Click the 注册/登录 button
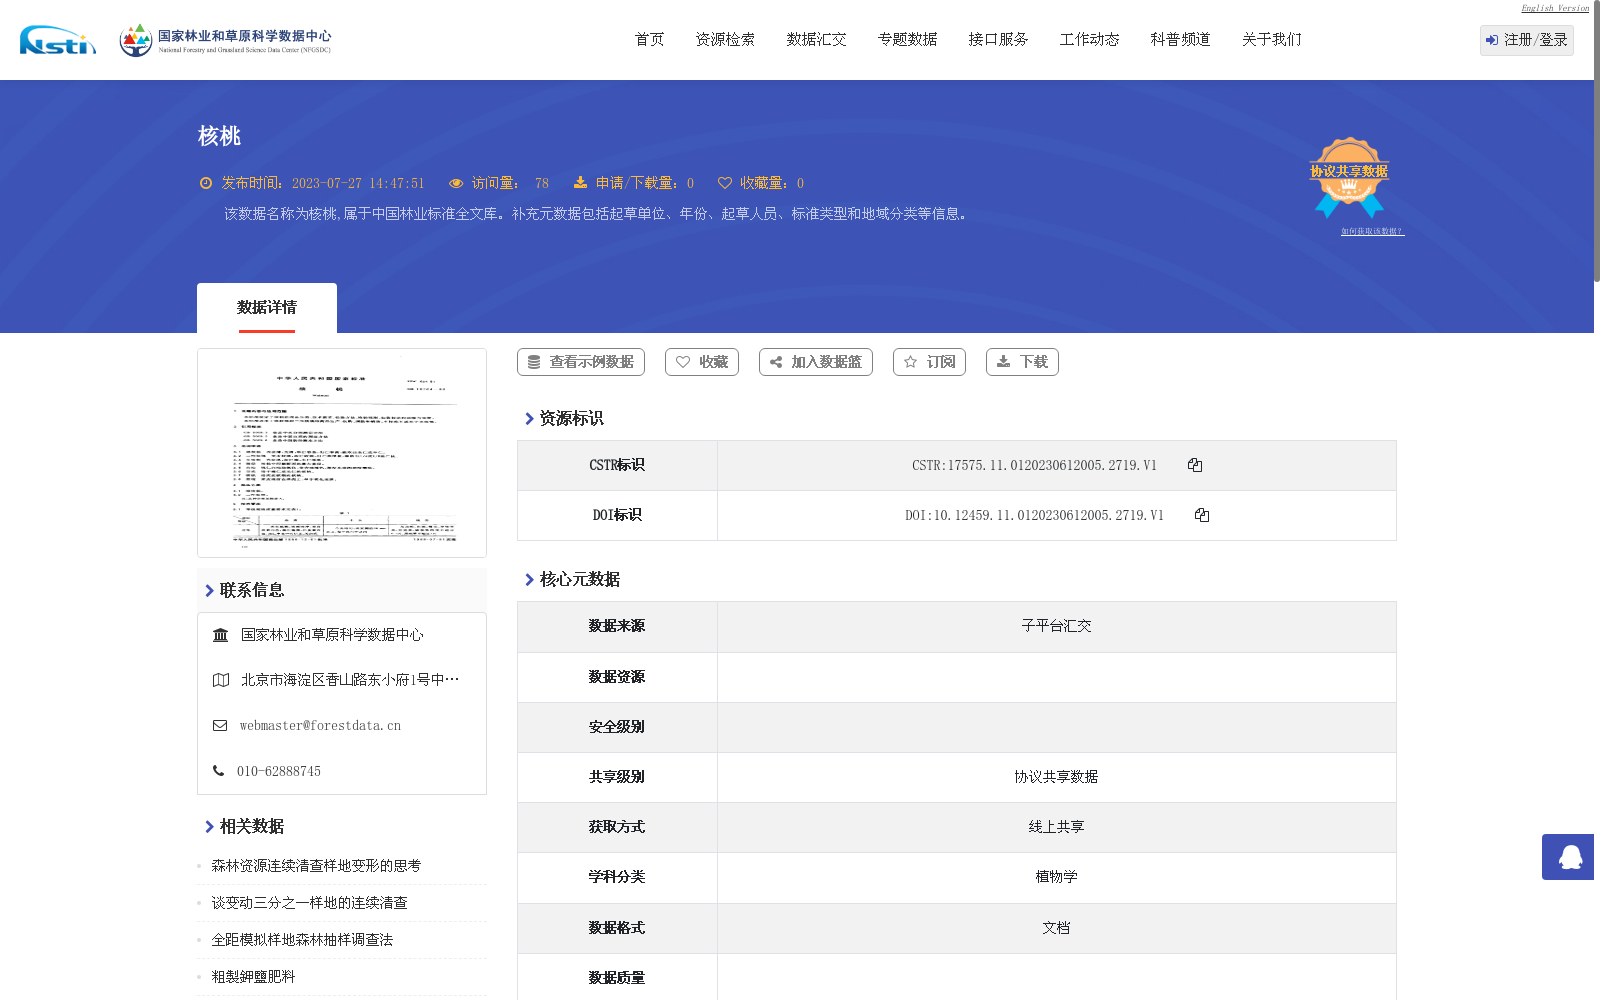Screen dimensions: 1600x1000 tap(1527, 40)
